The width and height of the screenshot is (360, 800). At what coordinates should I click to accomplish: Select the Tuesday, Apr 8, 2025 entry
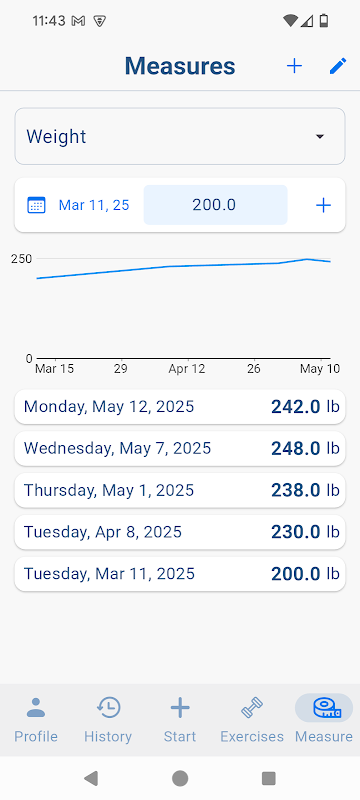click(180, 532)
